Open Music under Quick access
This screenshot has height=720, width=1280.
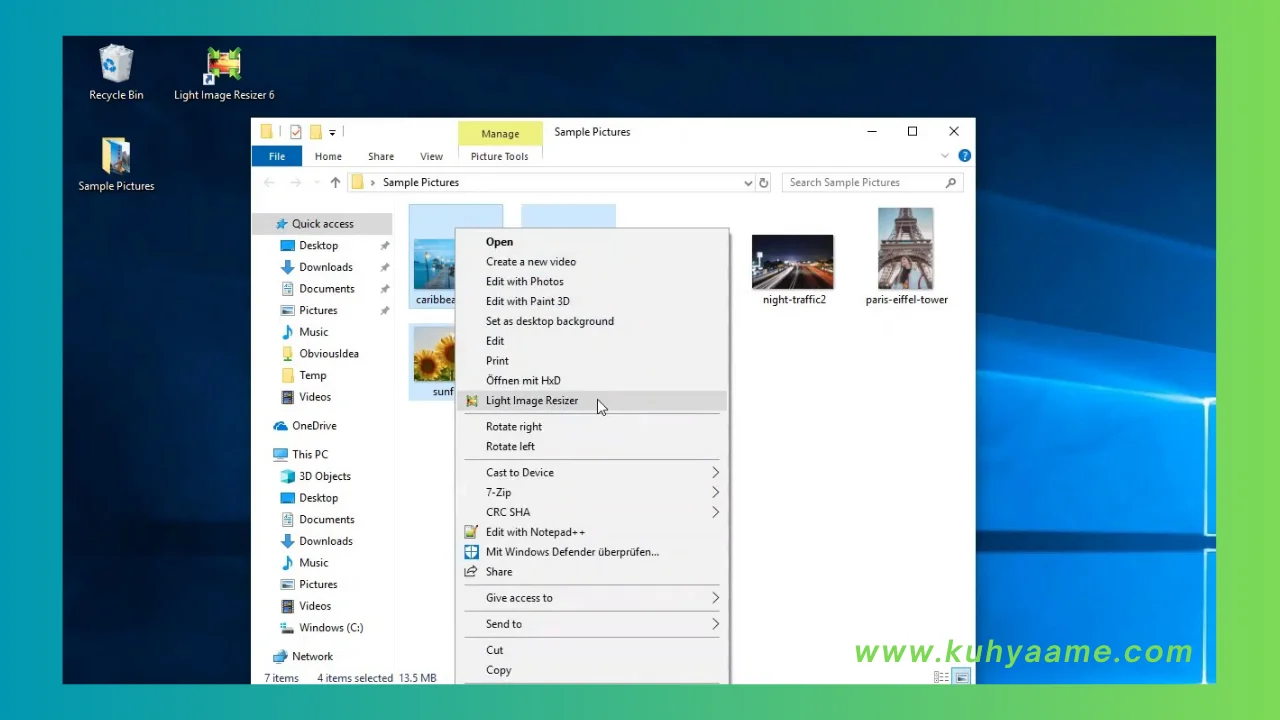(x=313, y=332)
